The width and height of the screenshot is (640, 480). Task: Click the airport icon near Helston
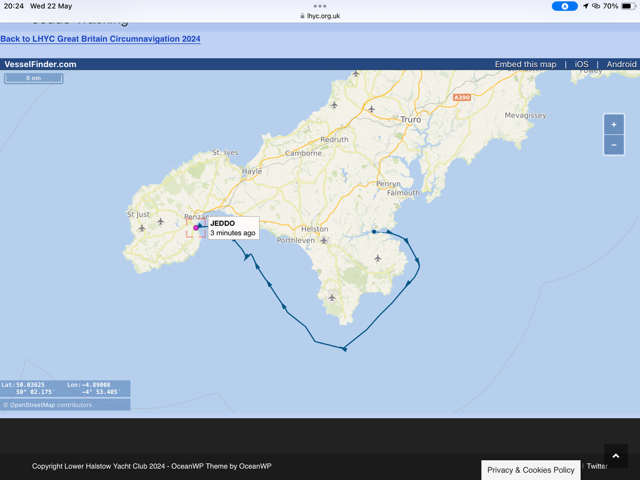[324, 241]
